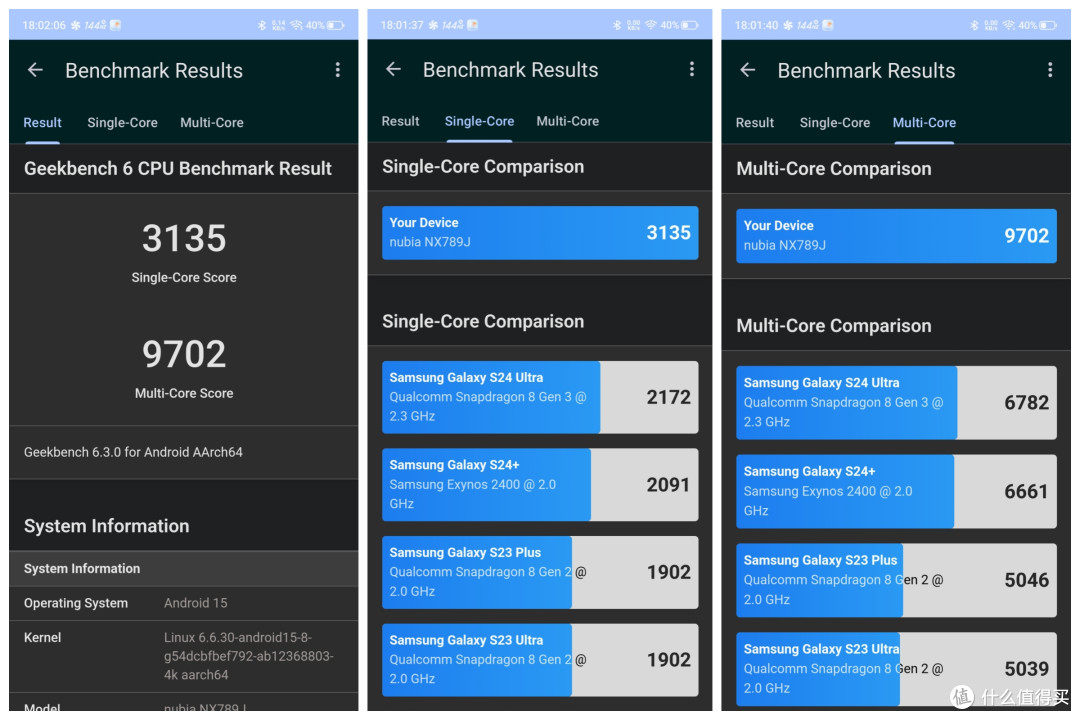This screenshot has width=1080, height=720.
Task: Go back from left Benchmark Results screen
Action: pos(35,70)
